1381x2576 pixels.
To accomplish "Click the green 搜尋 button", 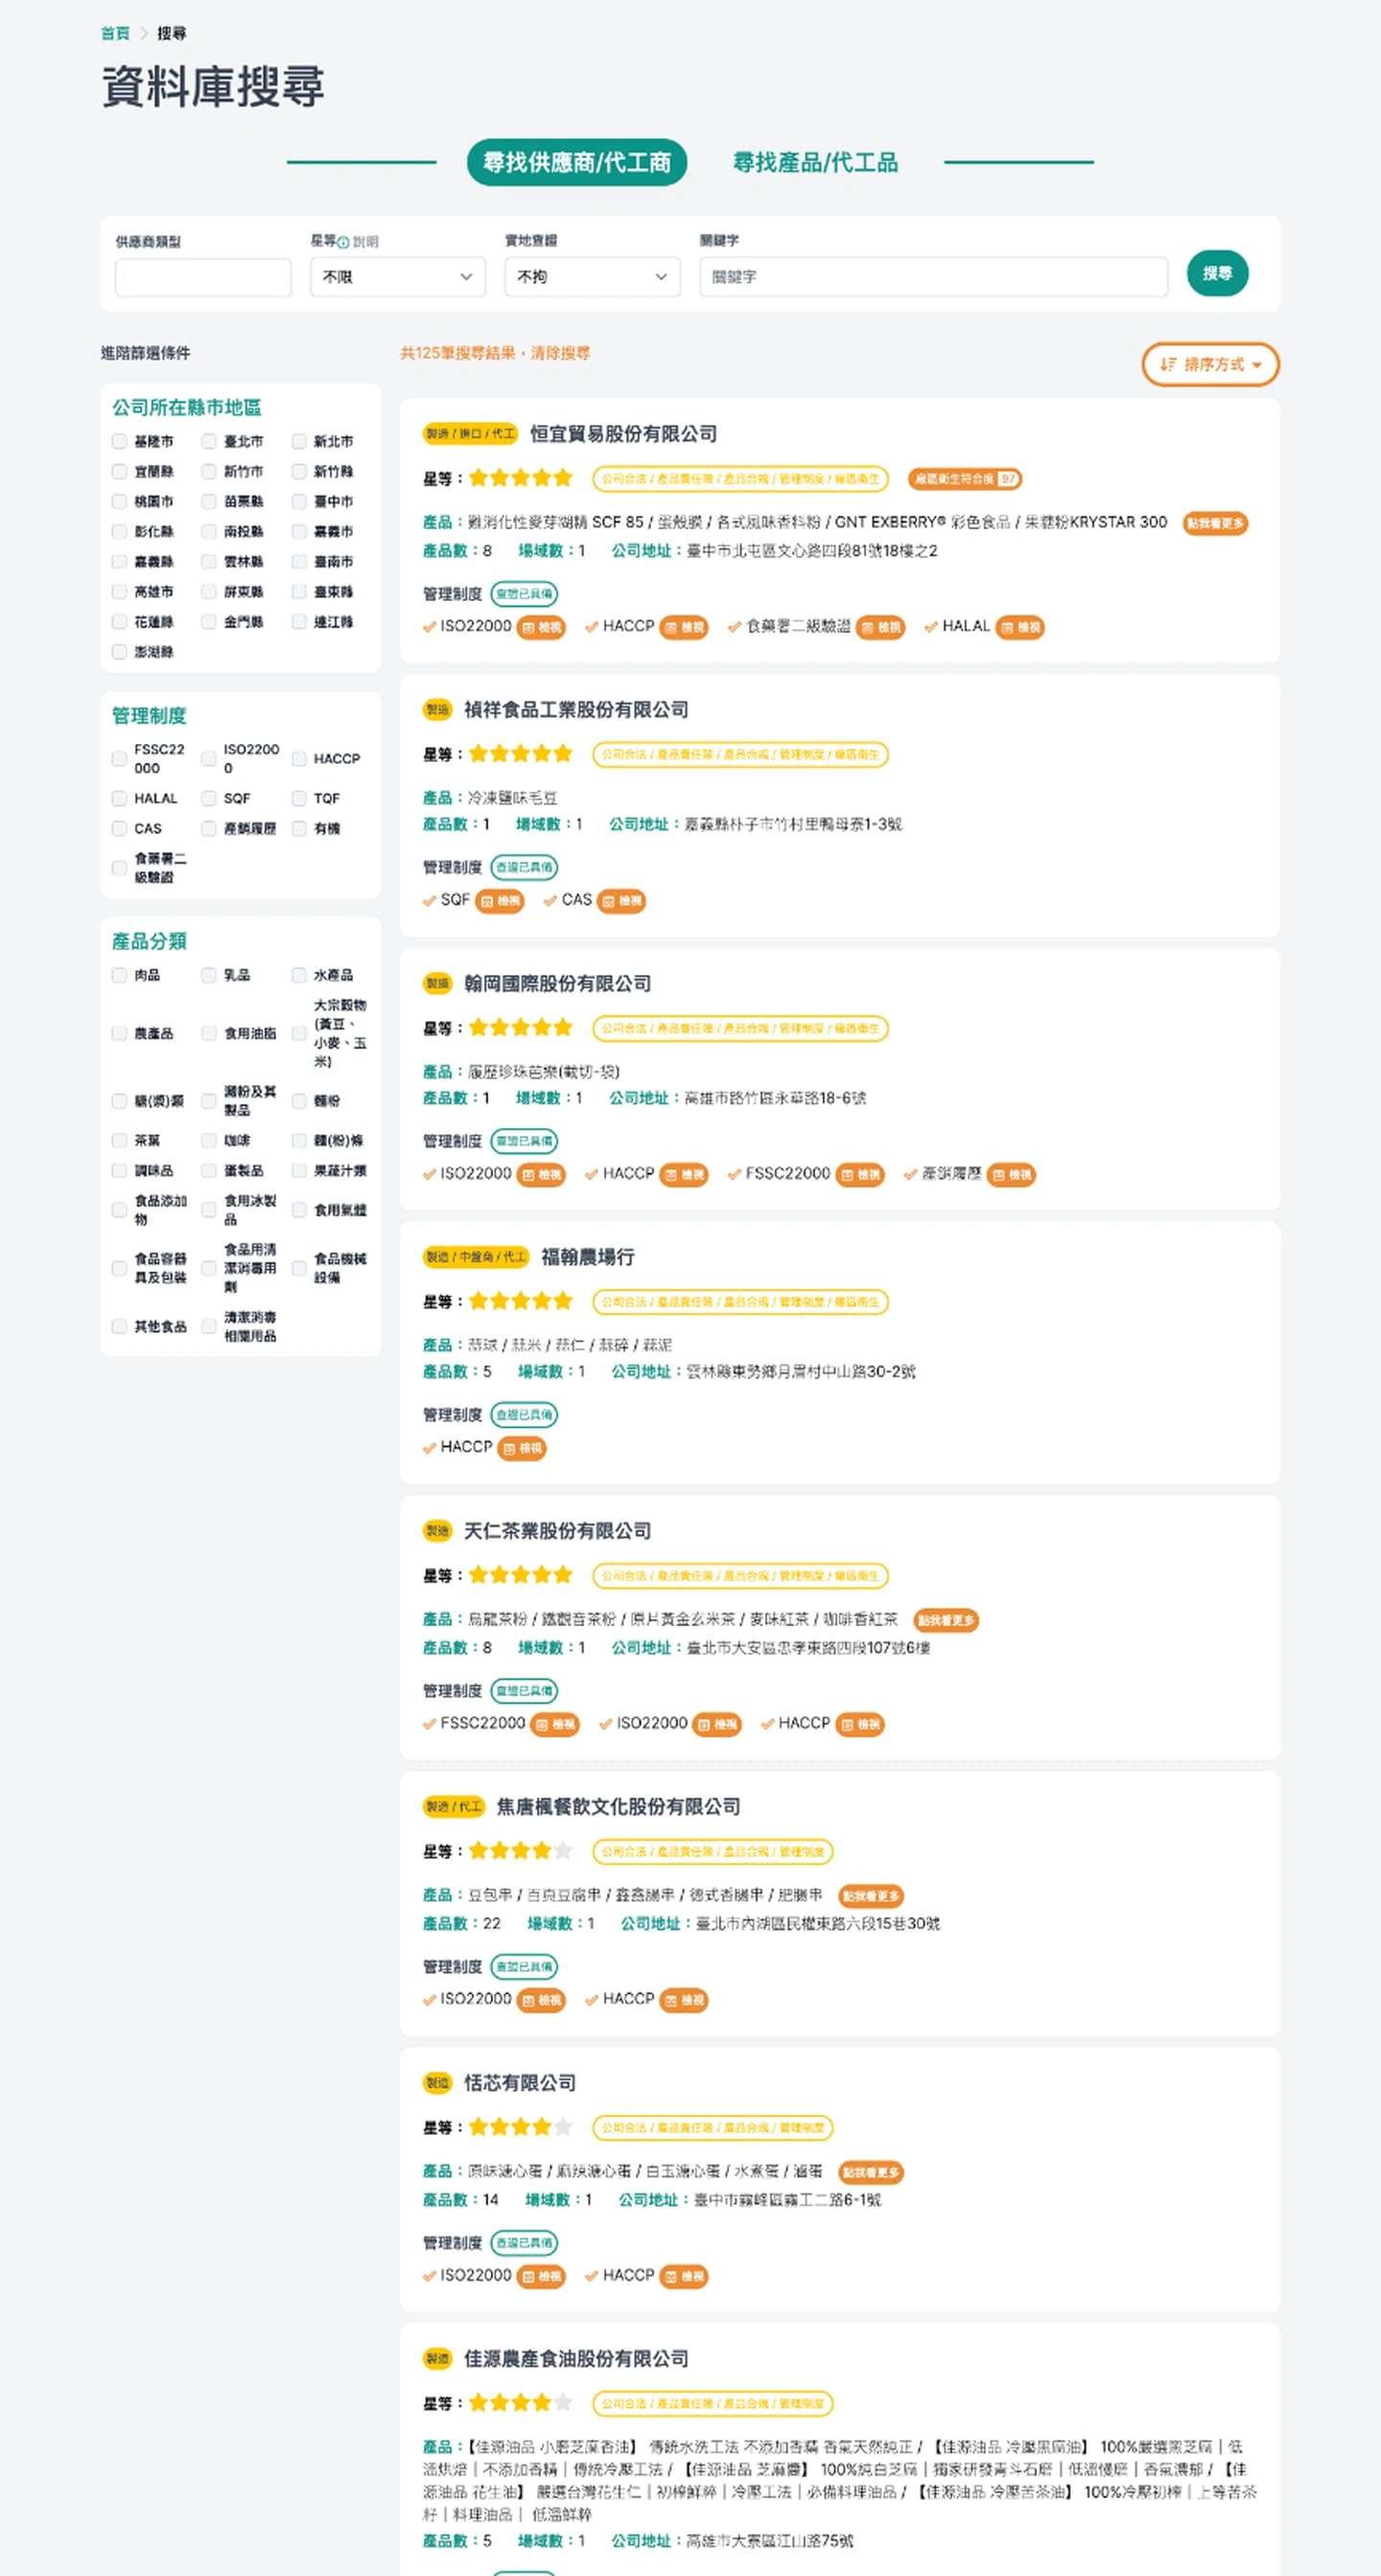I will tap(1217, 273).
